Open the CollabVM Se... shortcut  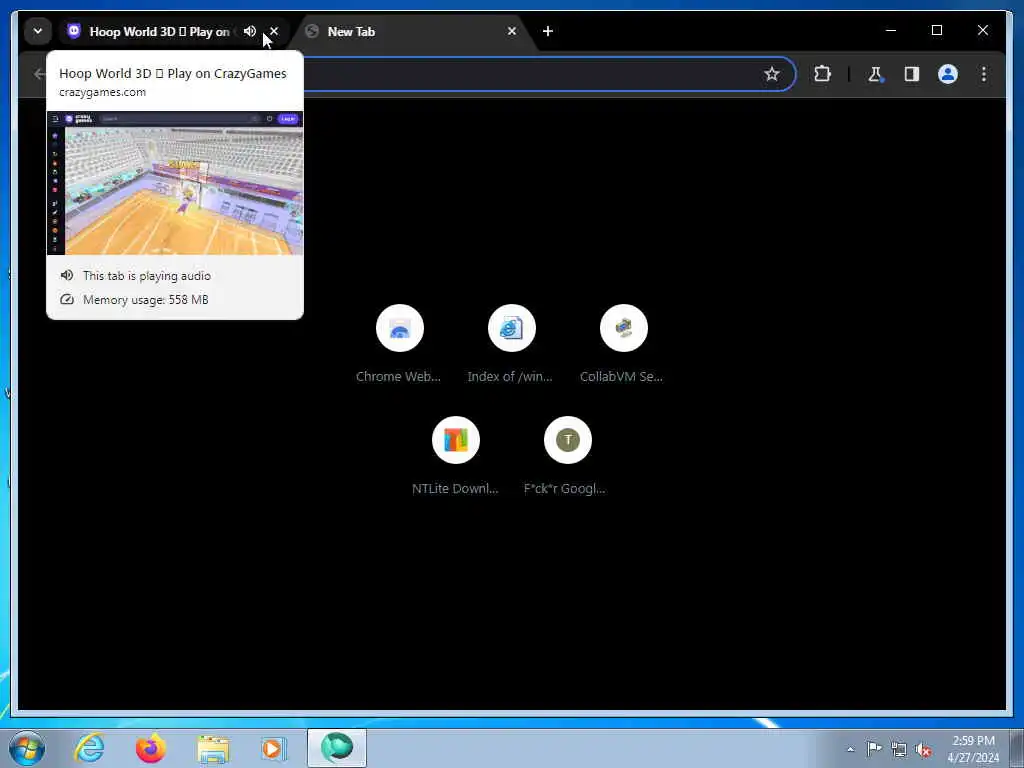[622, 344]
